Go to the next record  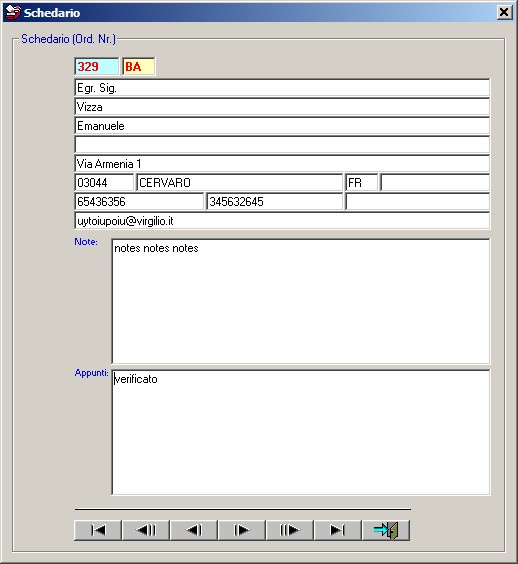[x=242, y=530]
